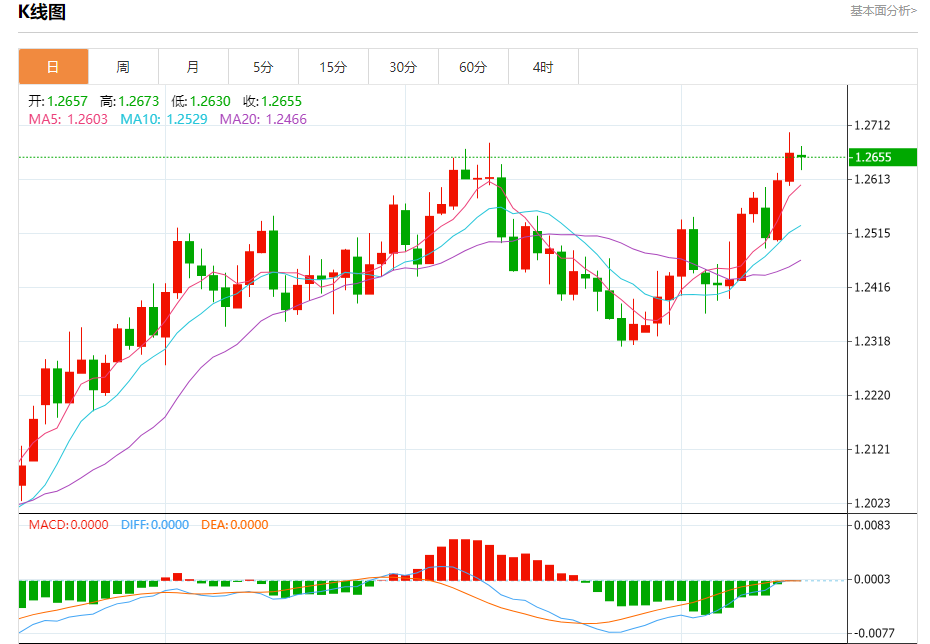Click the 1.2121 price axis label
This screenshot has width=930, height=644.
[872, 449]
